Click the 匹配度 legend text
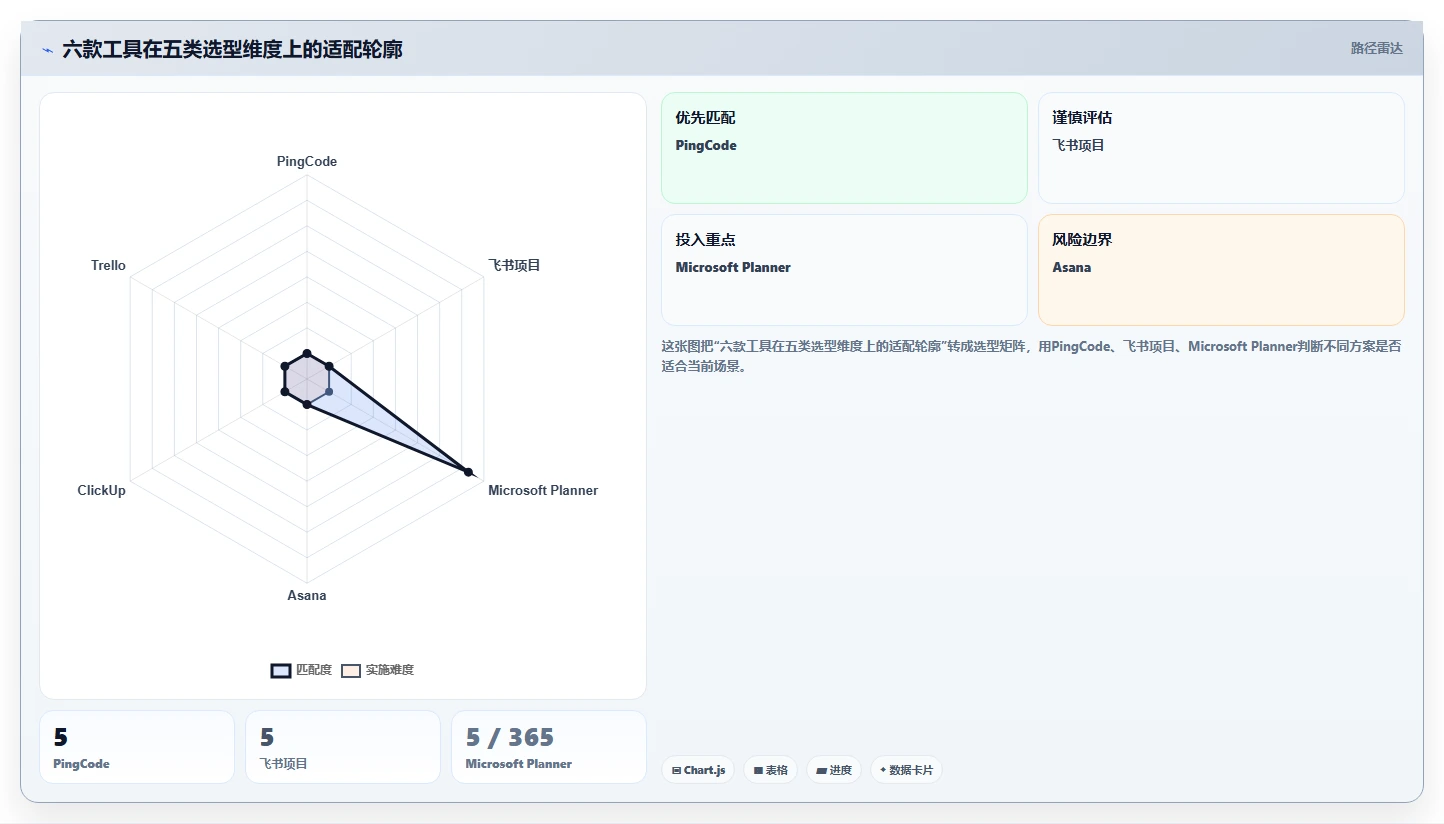Viewport: 1444px width, 824px height. pyautogui.click(x=314, y=670)
